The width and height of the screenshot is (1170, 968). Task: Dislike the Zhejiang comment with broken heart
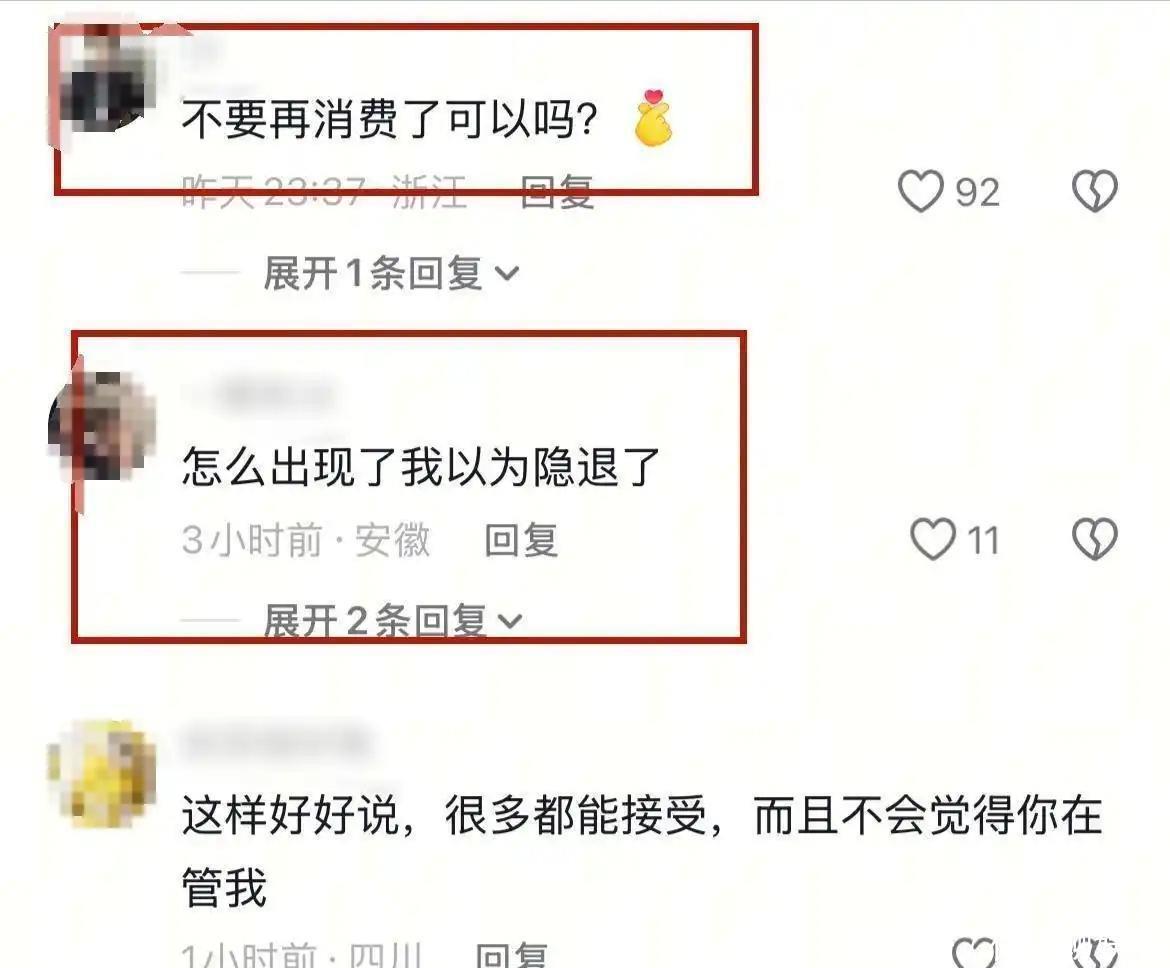click(1095, 191)
